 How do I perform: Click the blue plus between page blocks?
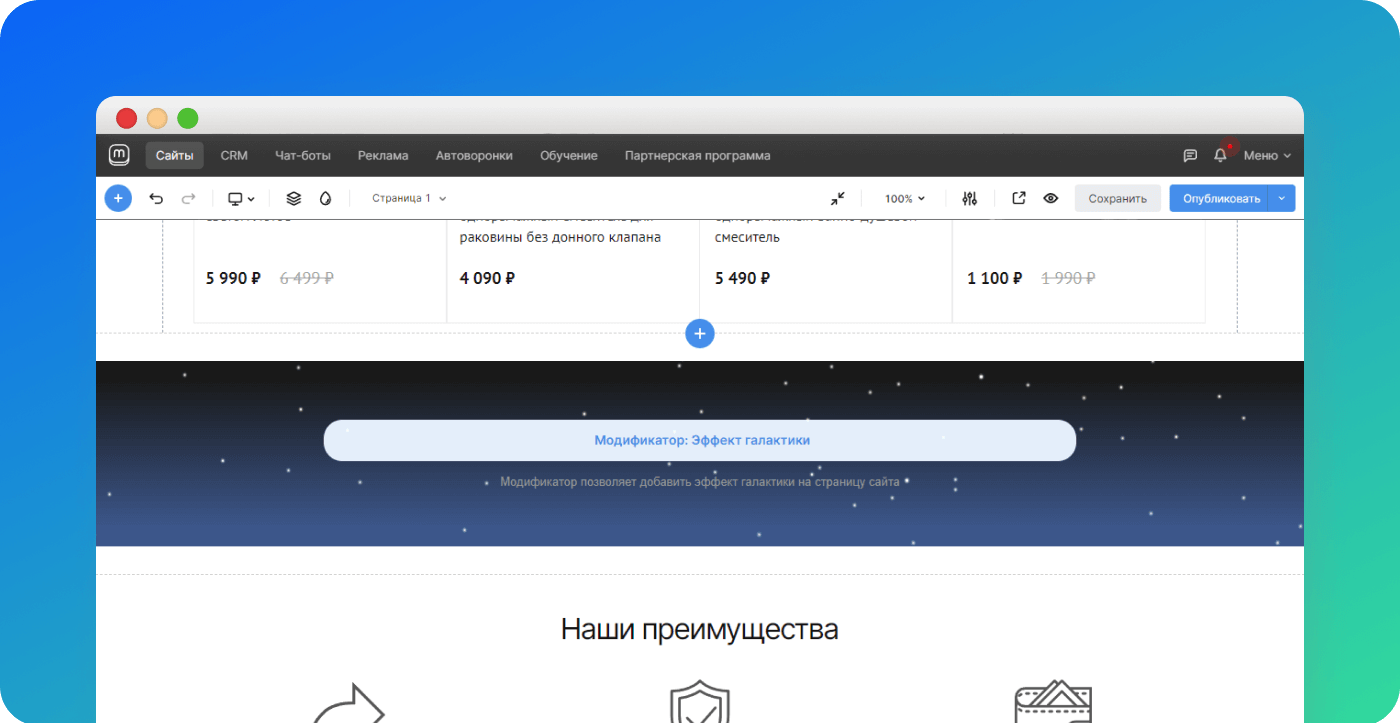click(700, 334)
